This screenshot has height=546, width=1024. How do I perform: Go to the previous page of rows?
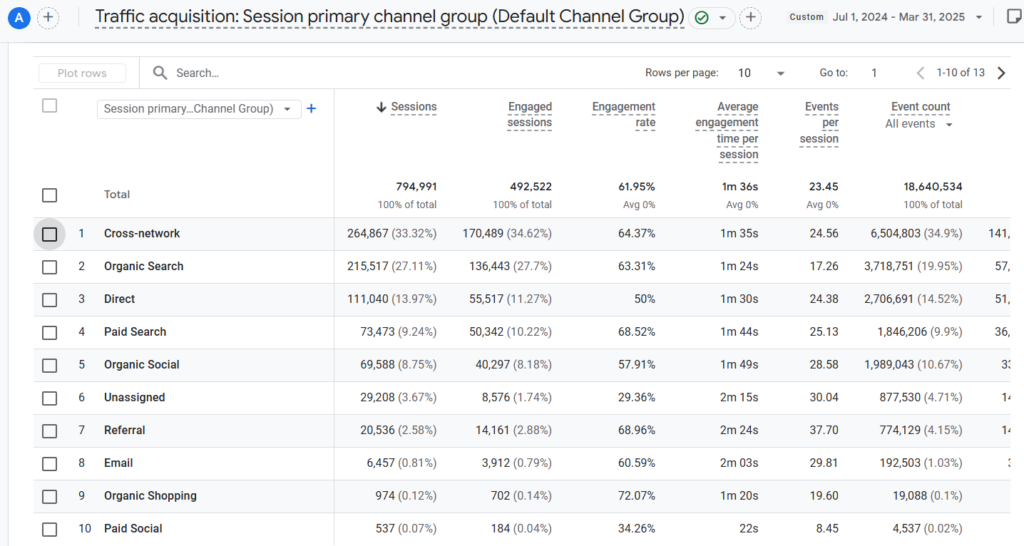(x=921, y=73)
